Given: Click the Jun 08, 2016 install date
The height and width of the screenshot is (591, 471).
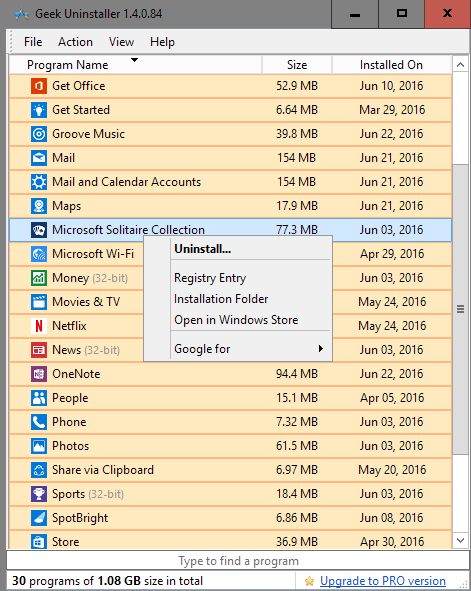Looking at the screenshot, I should click(x=391, y=518).
